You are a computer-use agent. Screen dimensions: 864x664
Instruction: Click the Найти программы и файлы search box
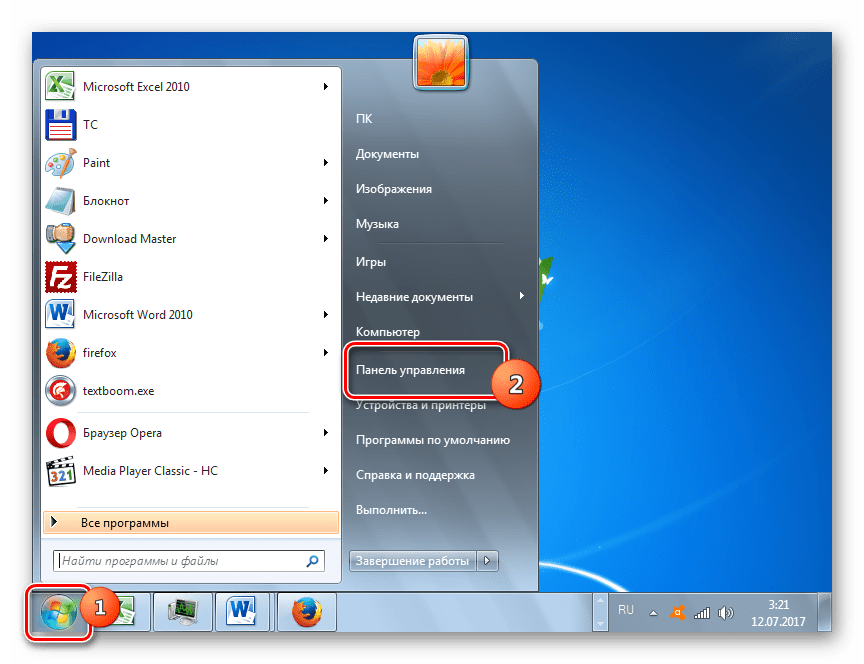pos(180,561)
